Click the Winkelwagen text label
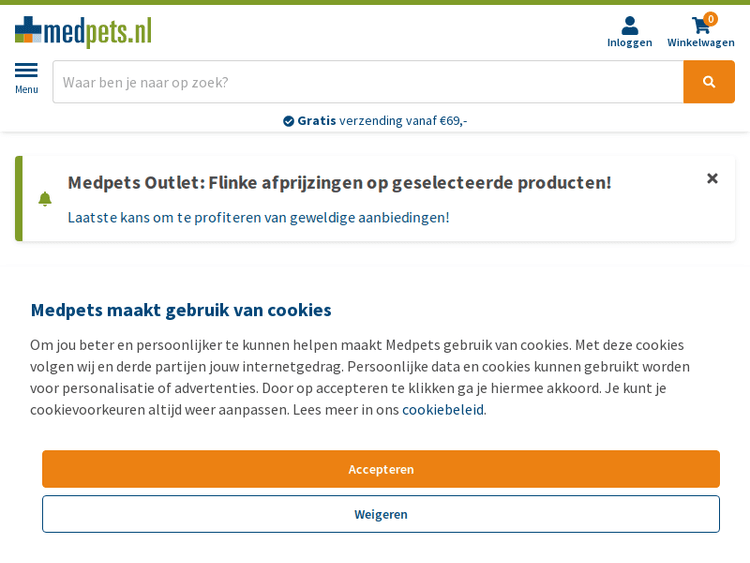The width and height of the screenshot is (750, 563). point(700,42)
